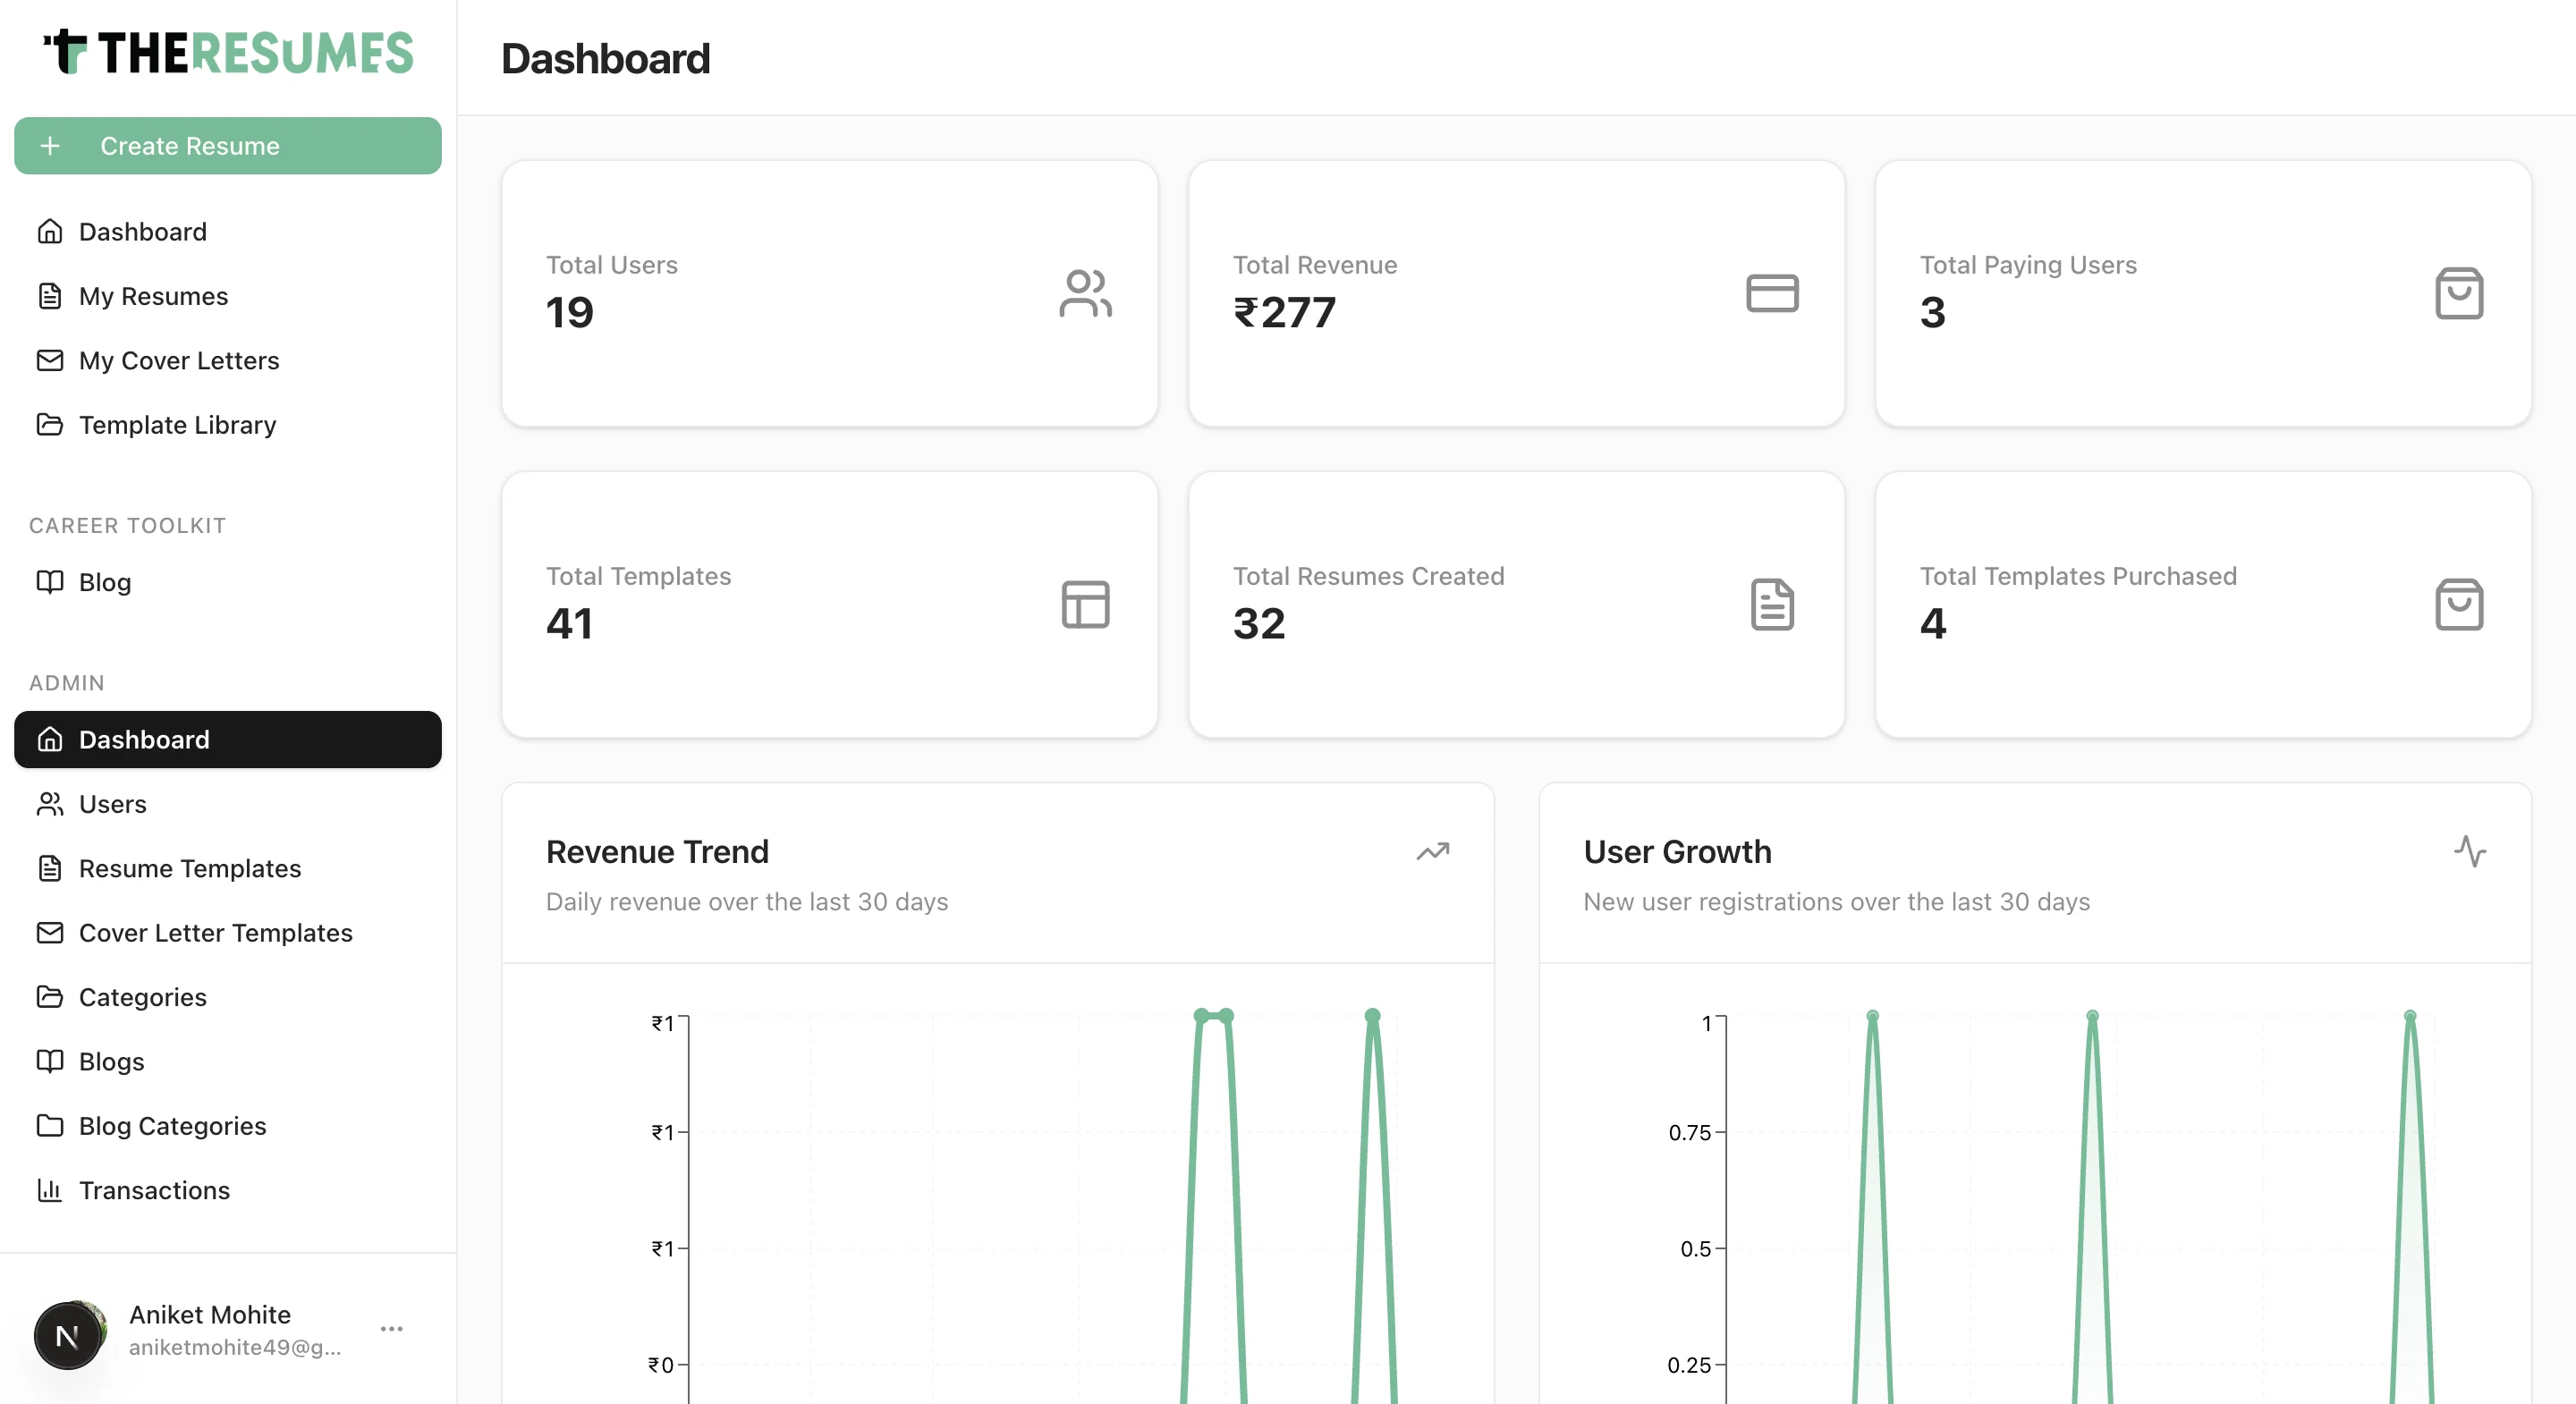Navigate to Transactions page

click(x=154, y=1190)
